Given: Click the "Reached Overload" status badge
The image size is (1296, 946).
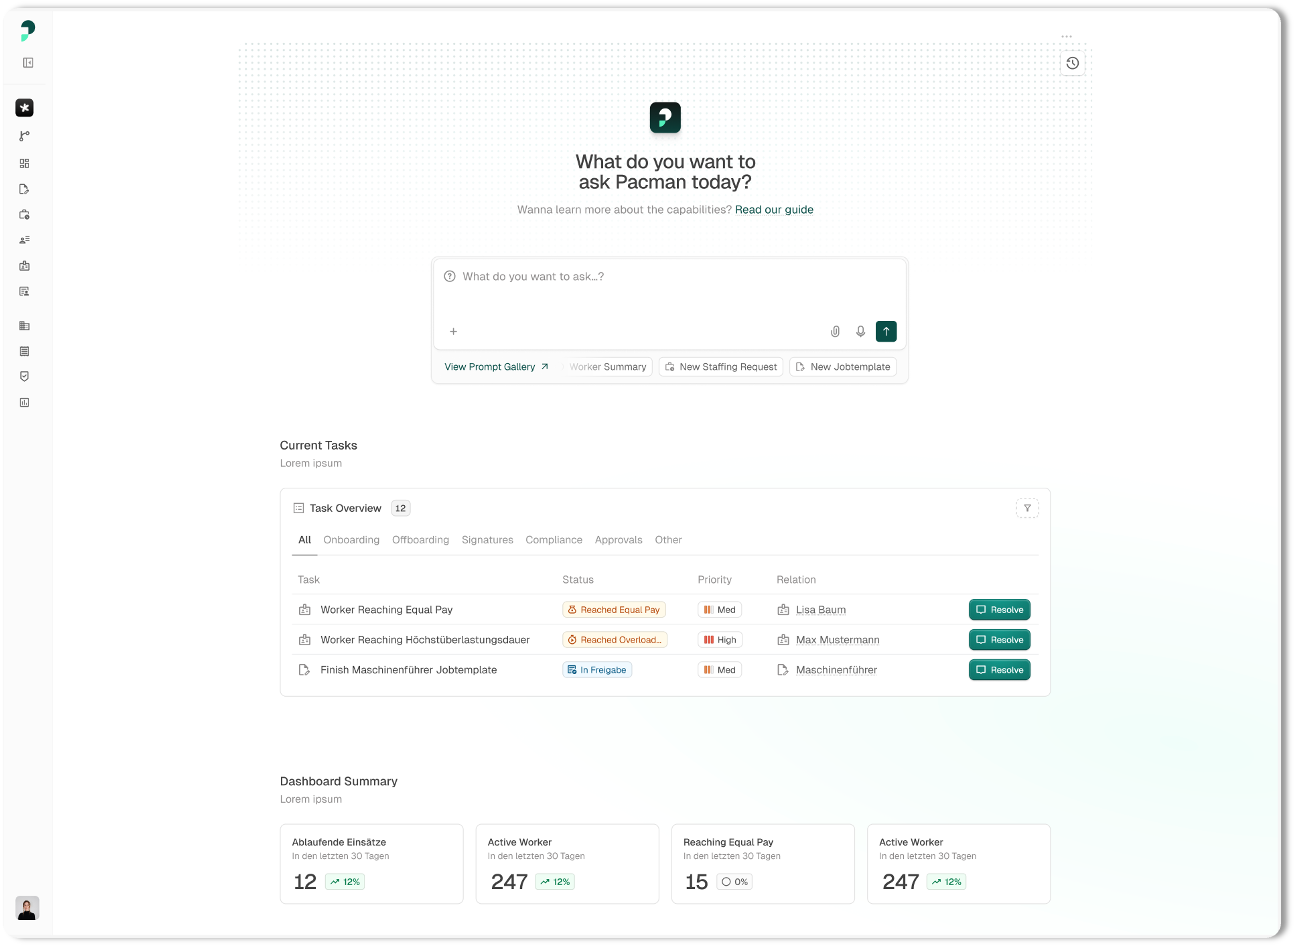Looking at the screenshot, I should click(x=615, y=640).
